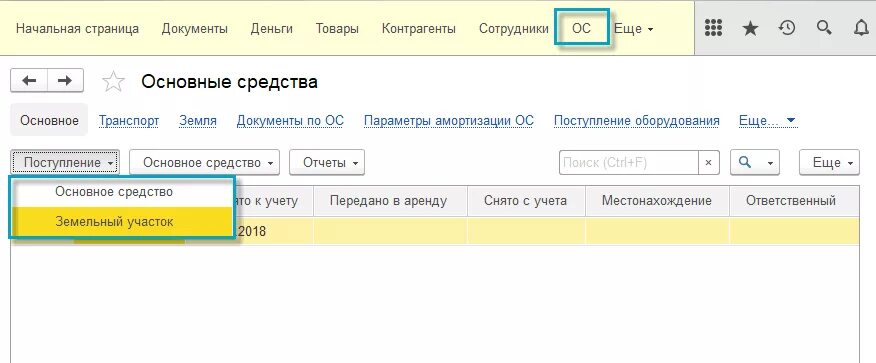Expand Еще... links dropdown
Viewport: 876px width, 363px height.
pyautogui.click(x=768, y=121)
